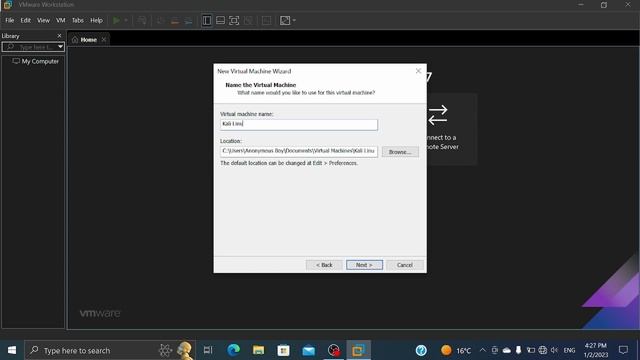Screen dimensions: 640x360
Task: Click the green Power On play icon
Action: click(x=116, y=20)
